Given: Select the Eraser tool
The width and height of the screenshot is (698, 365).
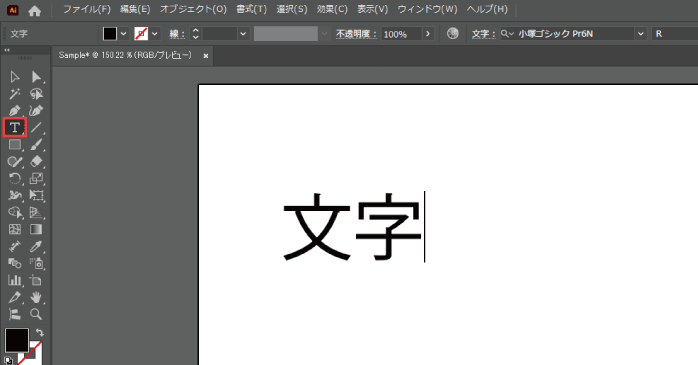Looking at the screenshot, I should point(36,162).
